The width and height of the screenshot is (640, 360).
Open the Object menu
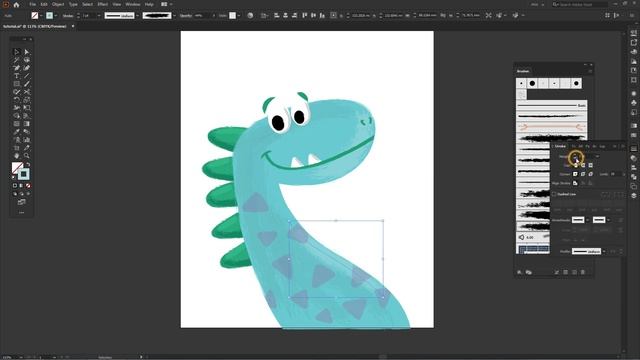click(x=58, y=4)
